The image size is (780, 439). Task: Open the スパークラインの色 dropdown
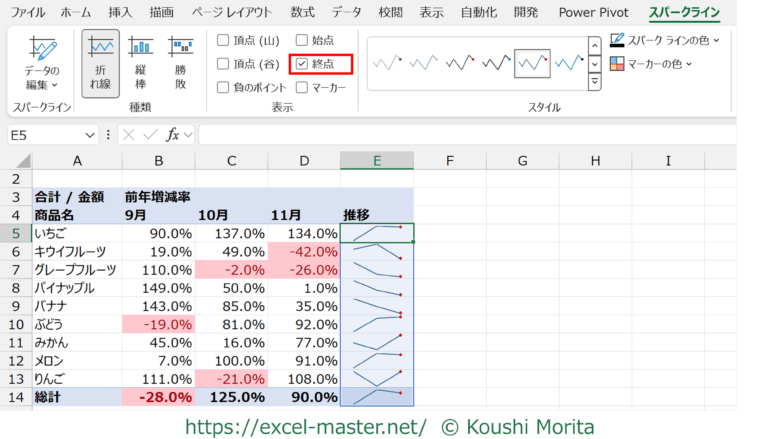(x=666, y=40)
